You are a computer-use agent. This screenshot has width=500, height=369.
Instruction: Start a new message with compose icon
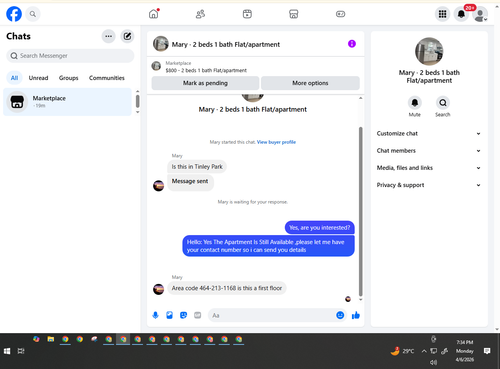[x=127, y=36]
